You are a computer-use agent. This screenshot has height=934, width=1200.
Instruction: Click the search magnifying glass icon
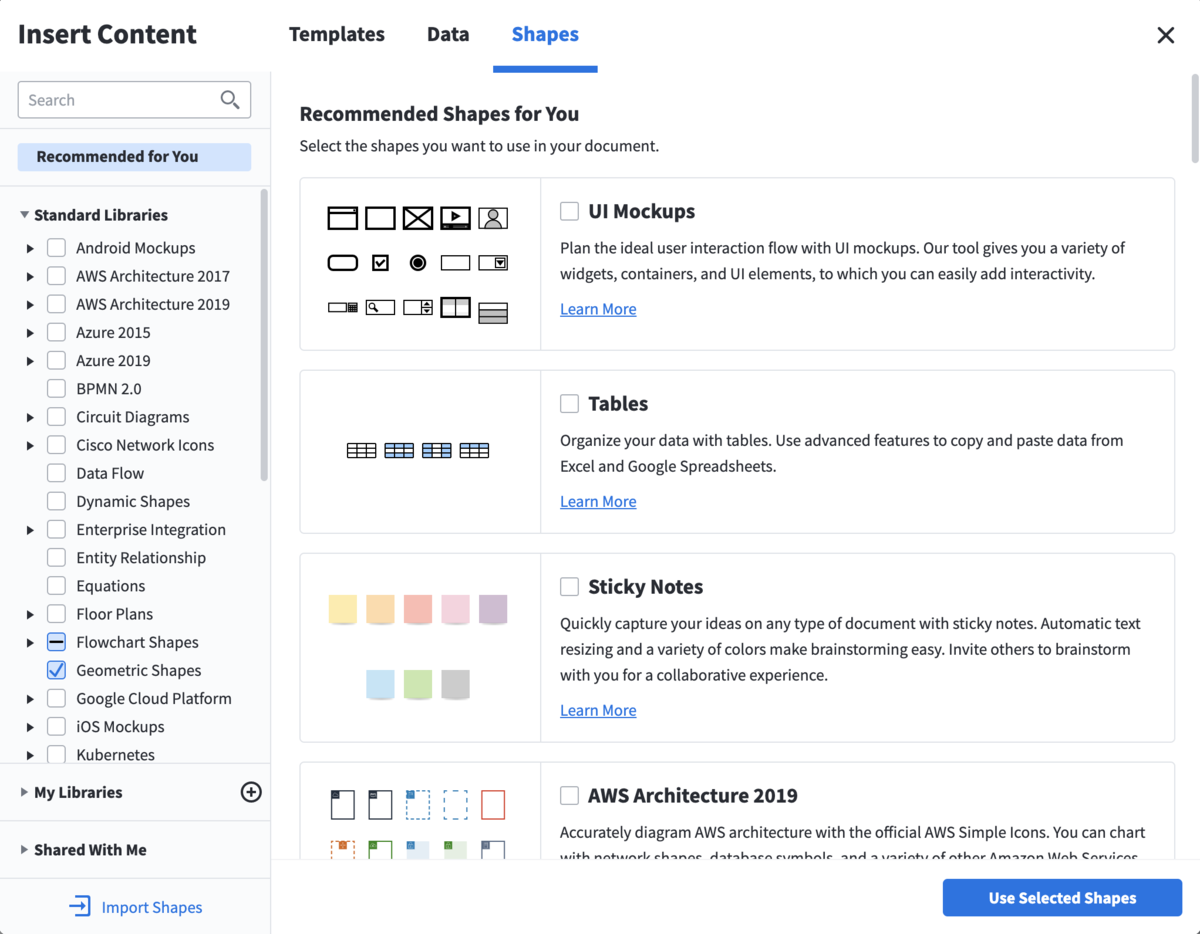230,99
